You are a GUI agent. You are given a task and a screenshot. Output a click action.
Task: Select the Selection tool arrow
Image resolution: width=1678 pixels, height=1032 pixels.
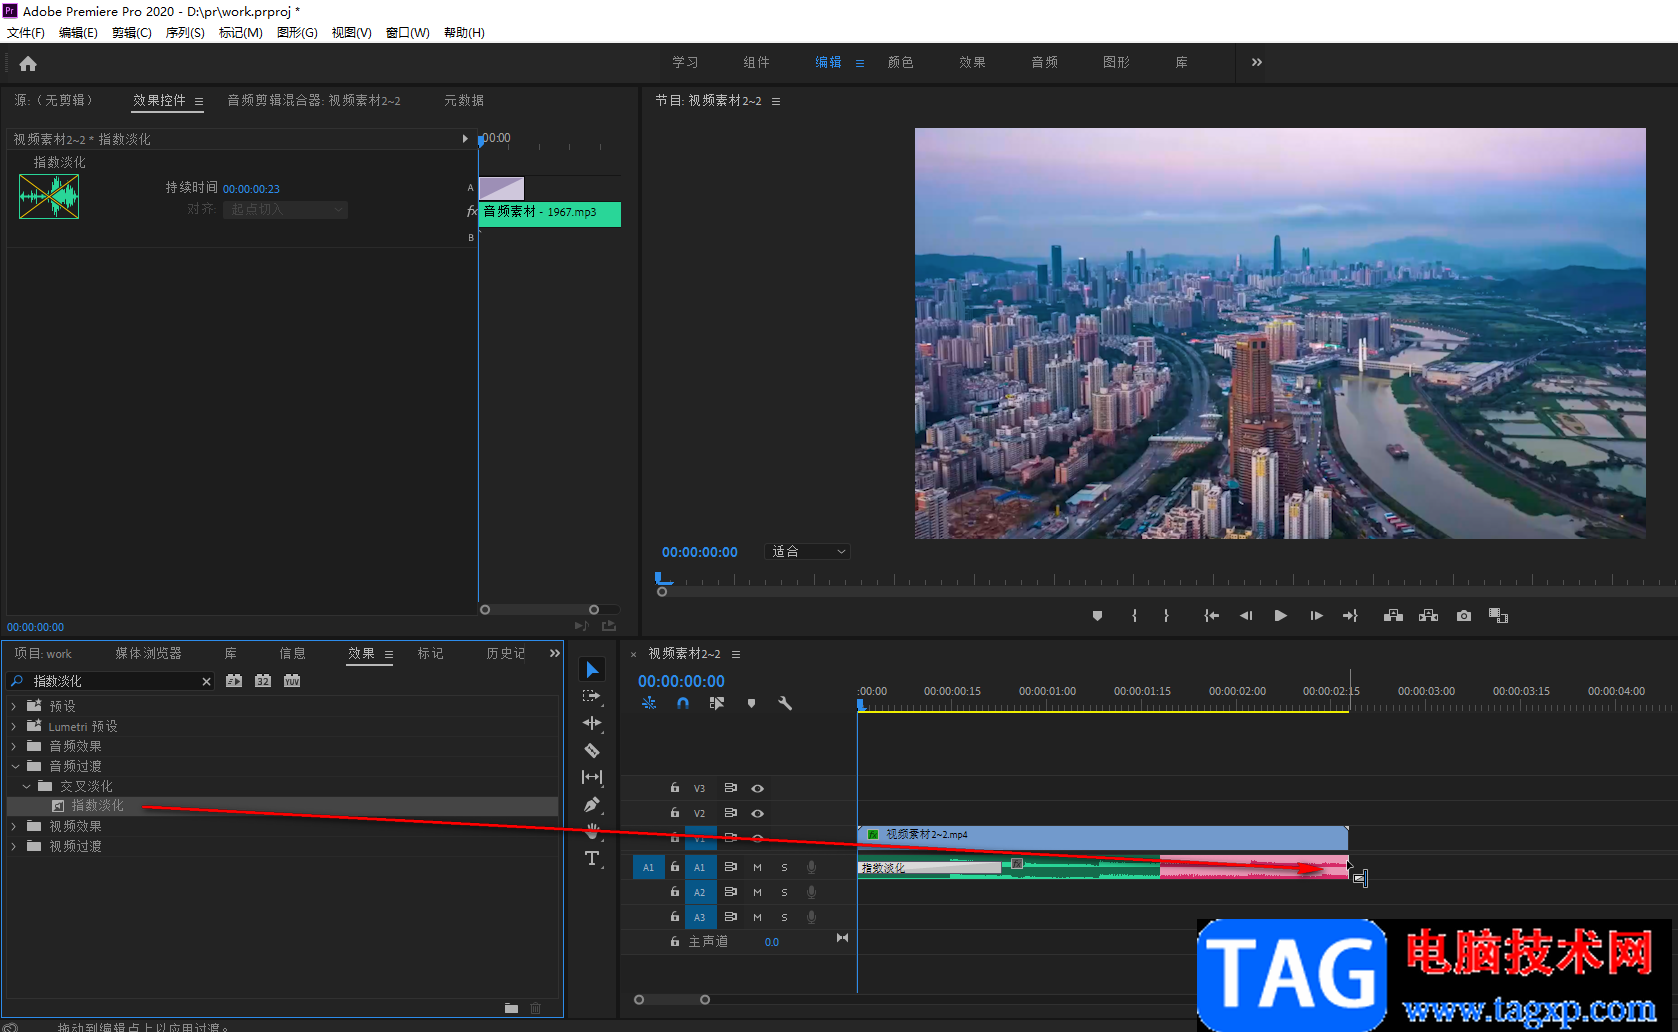[x=592, y=669]
